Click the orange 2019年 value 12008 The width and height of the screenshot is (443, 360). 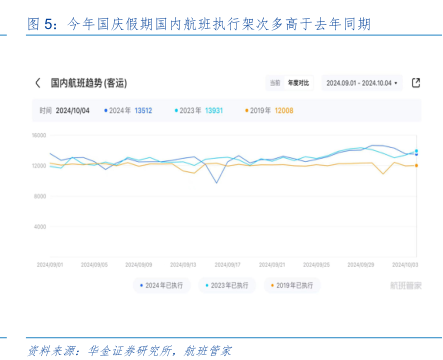(284, 111)
